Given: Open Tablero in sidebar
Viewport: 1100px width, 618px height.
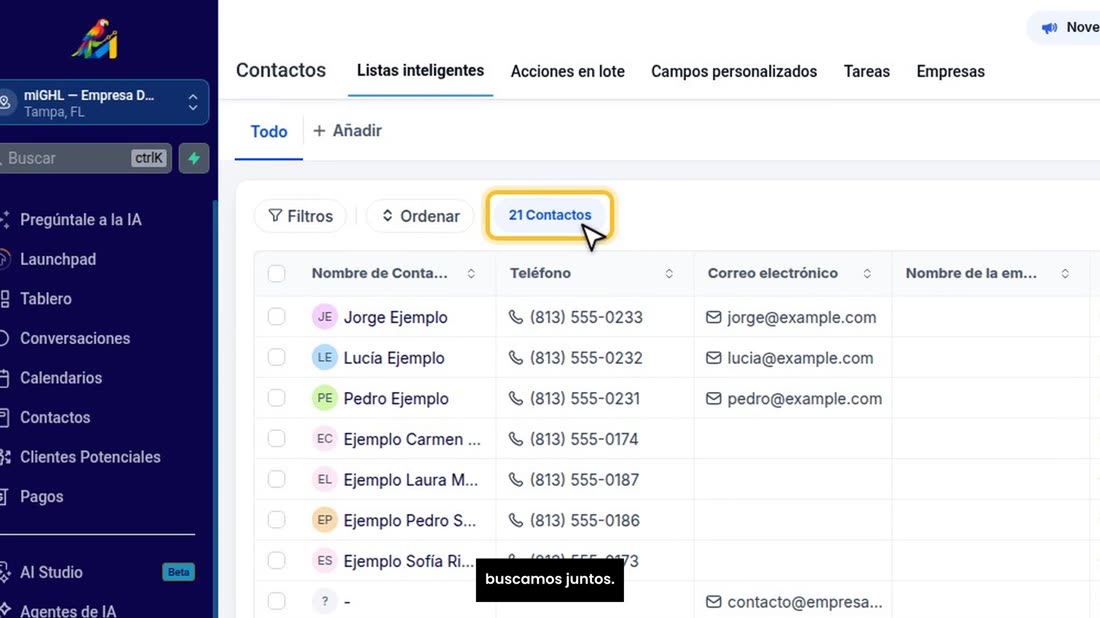Looking at the screenshot, I should point(46,299).
